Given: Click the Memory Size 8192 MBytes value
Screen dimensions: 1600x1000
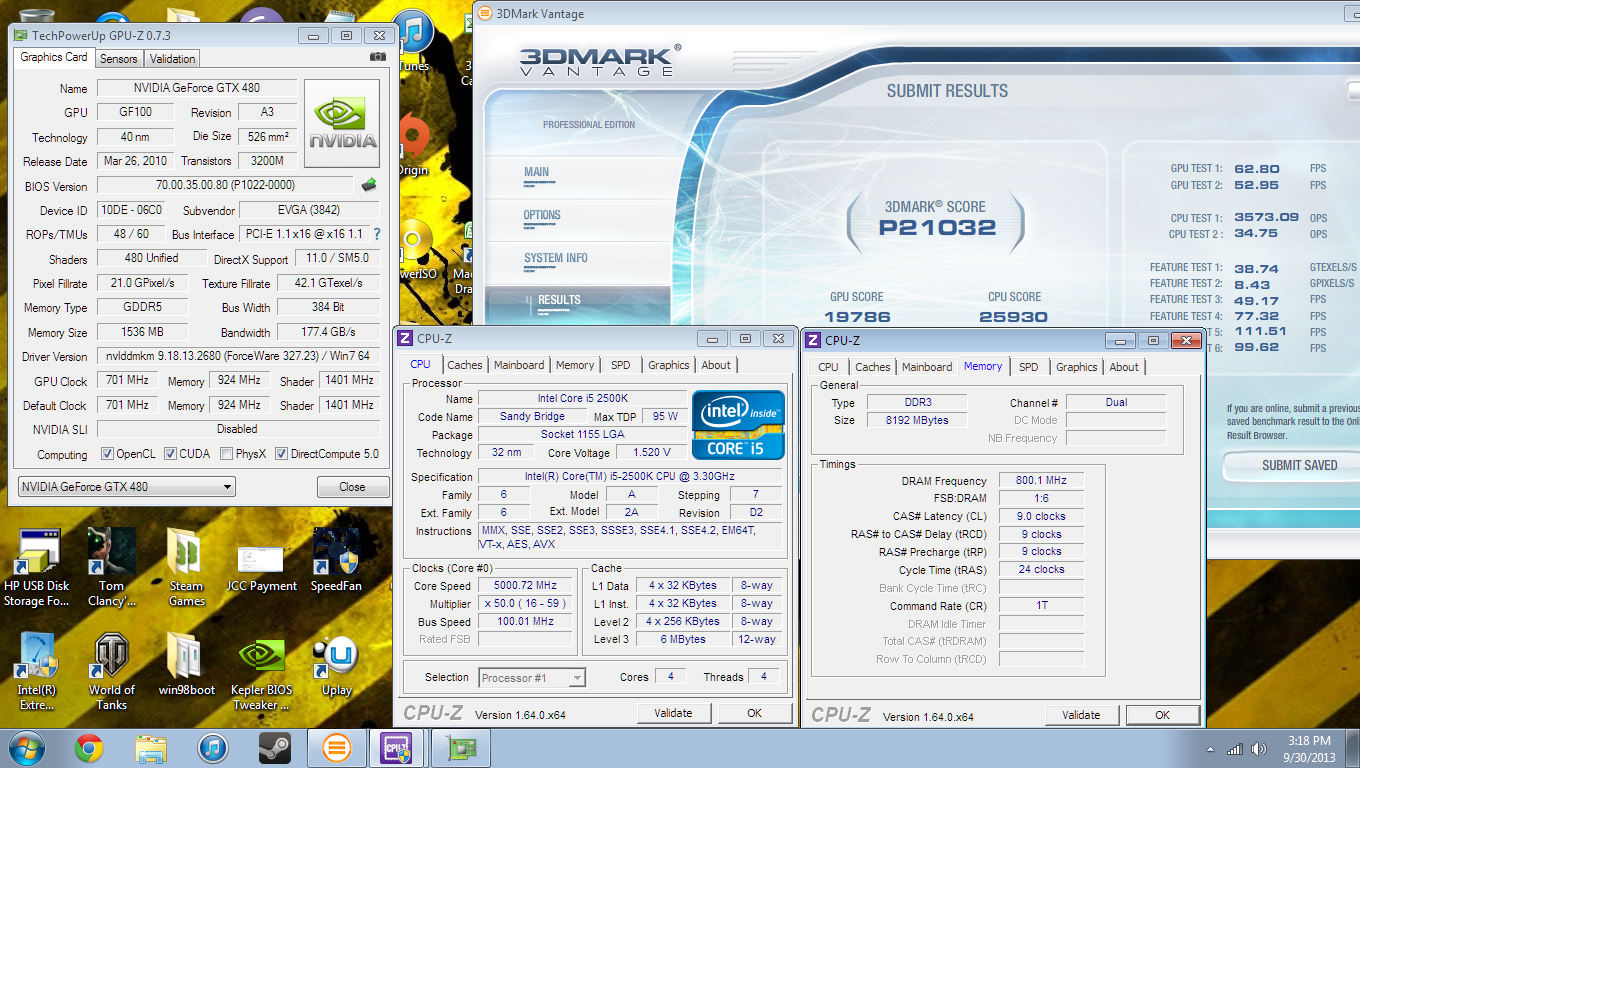Looking at the screenshot, I should tap(917, 420).
